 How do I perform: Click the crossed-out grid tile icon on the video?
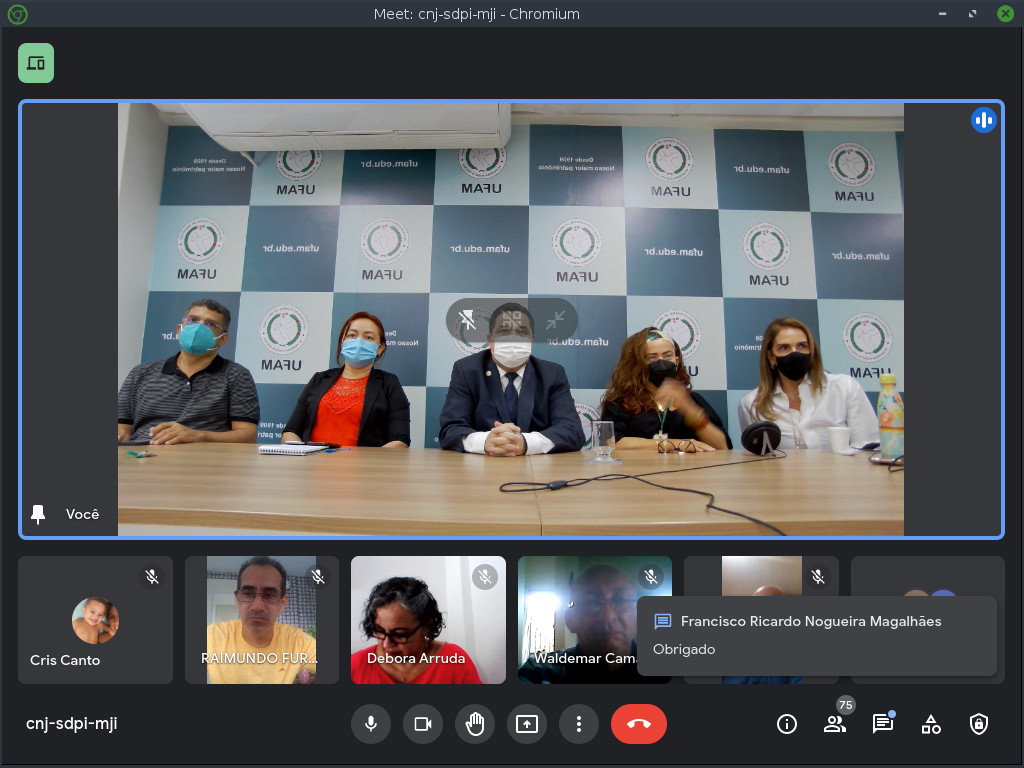coord(512,320)
